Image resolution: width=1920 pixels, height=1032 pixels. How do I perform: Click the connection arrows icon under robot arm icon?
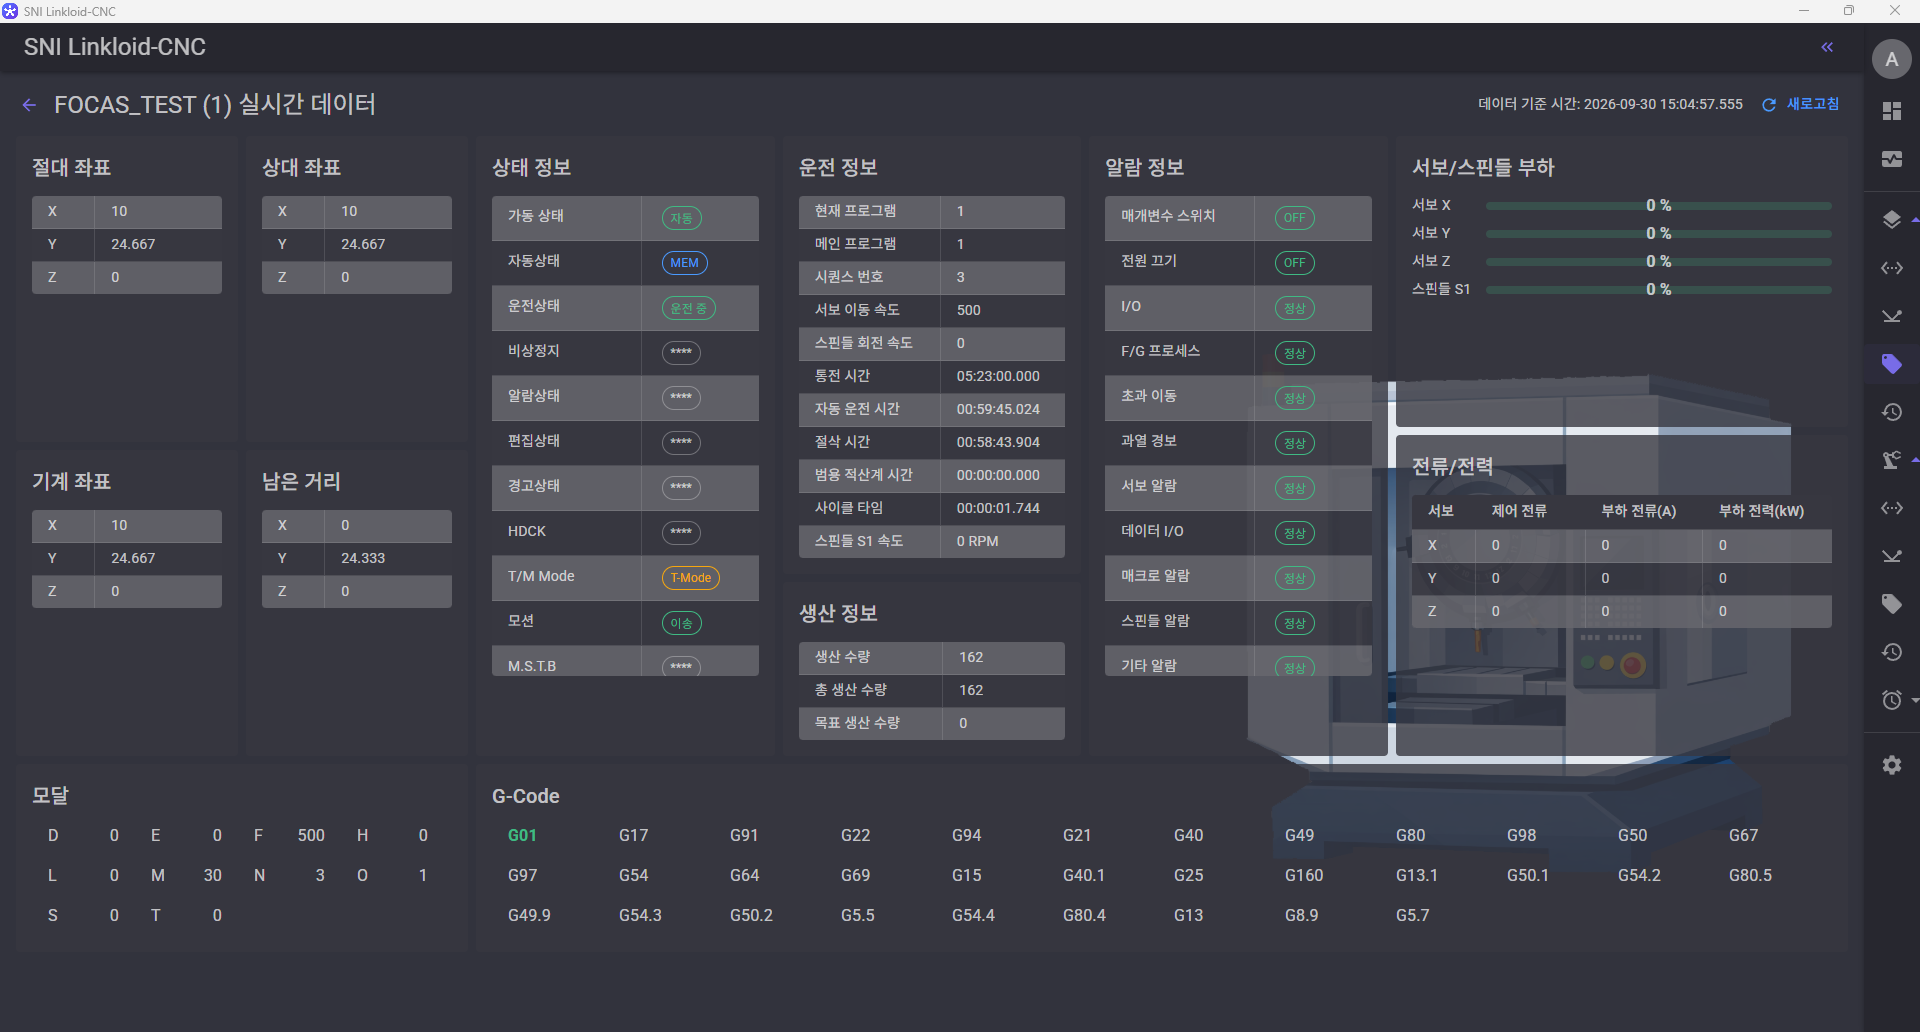click(x=1891, y=508)
